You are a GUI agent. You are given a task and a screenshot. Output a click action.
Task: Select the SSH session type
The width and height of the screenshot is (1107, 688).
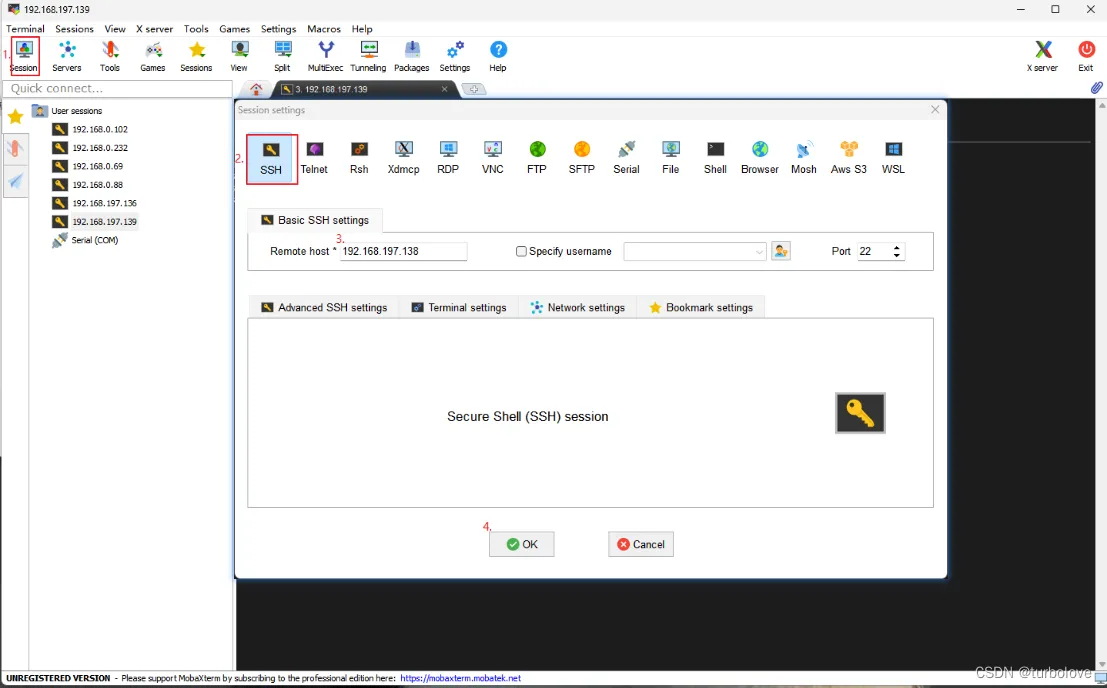click(271, 159)
